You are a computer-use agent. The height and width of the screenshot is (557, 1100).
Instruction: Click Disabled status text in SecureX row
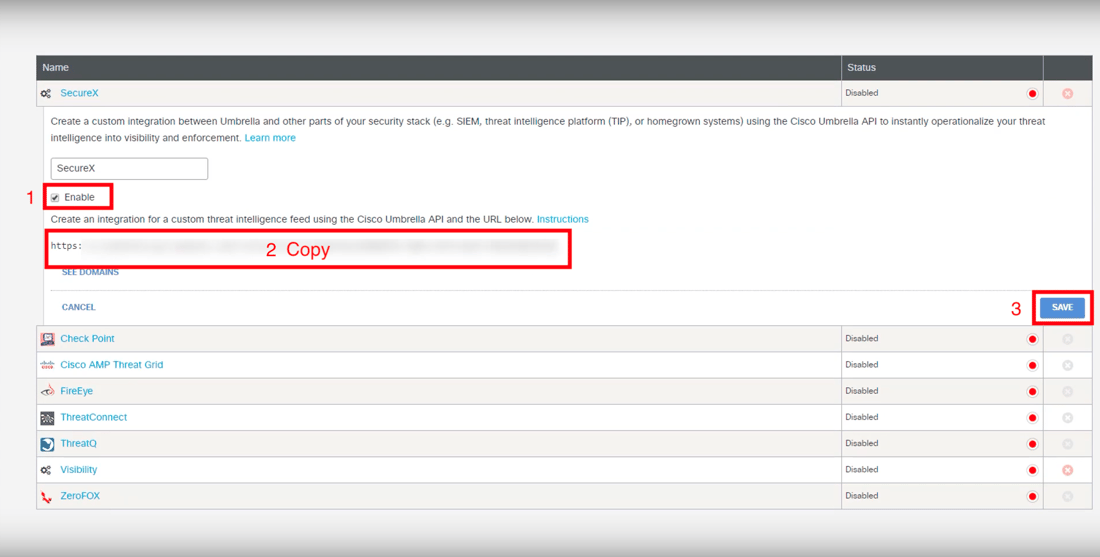(x=861, y=93)
